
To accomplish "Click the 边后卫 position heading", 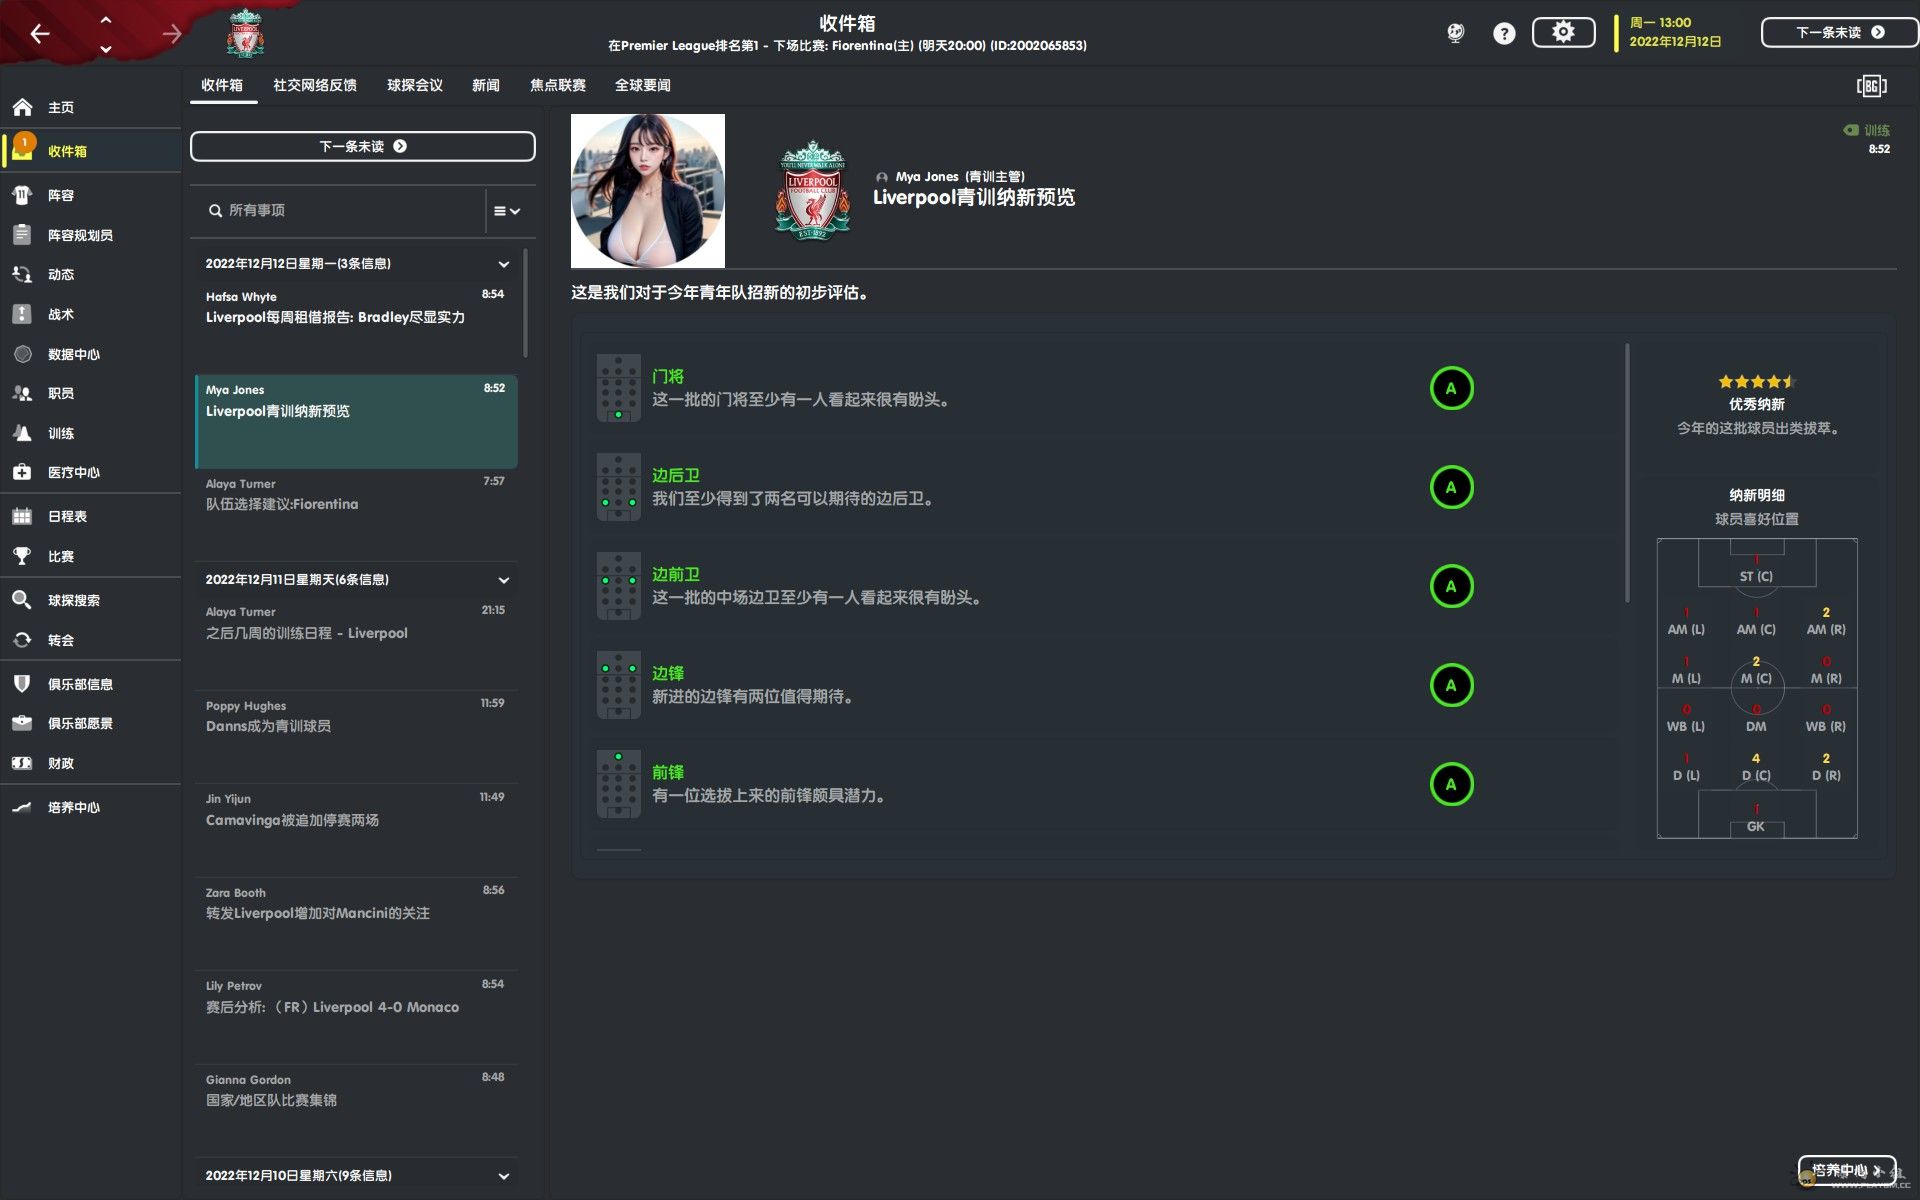I will [x=676, y=475].
